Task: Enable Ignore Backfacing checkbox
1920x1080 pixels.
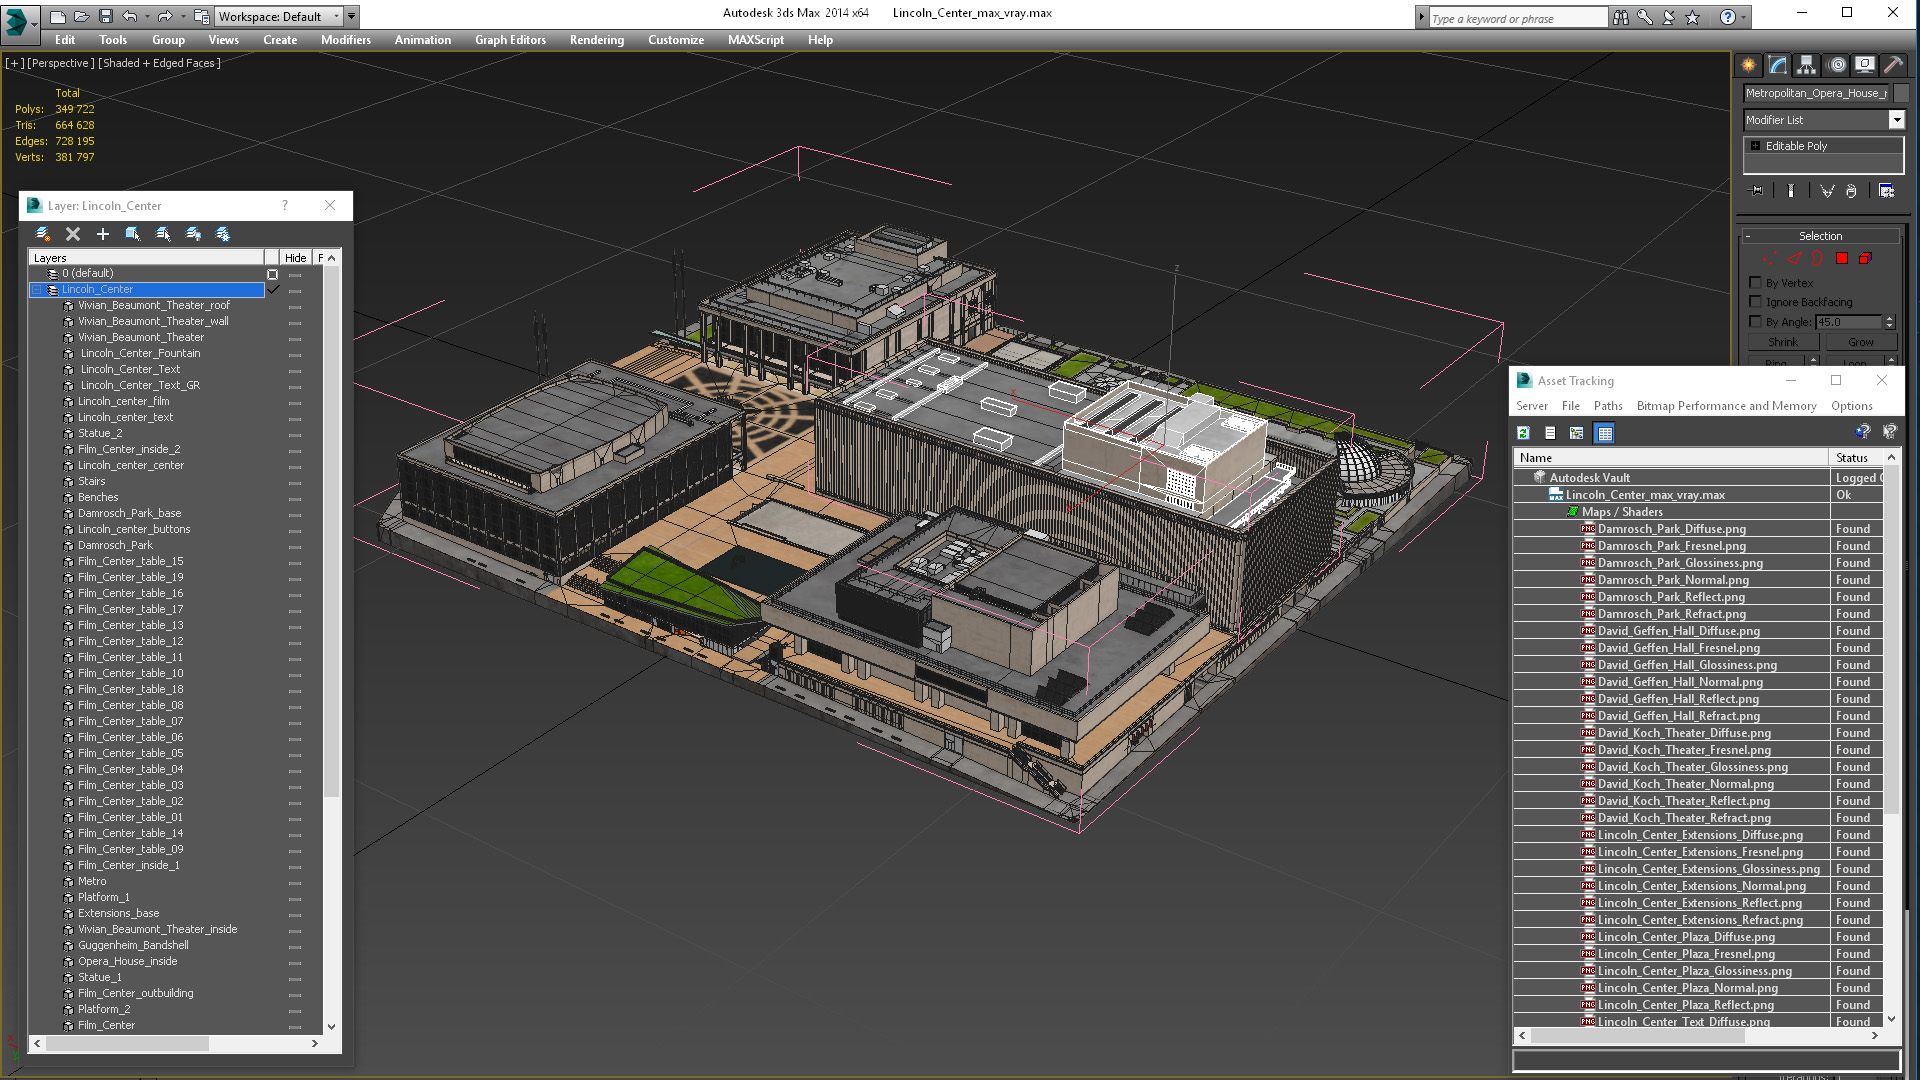Action: [1755, 302]
